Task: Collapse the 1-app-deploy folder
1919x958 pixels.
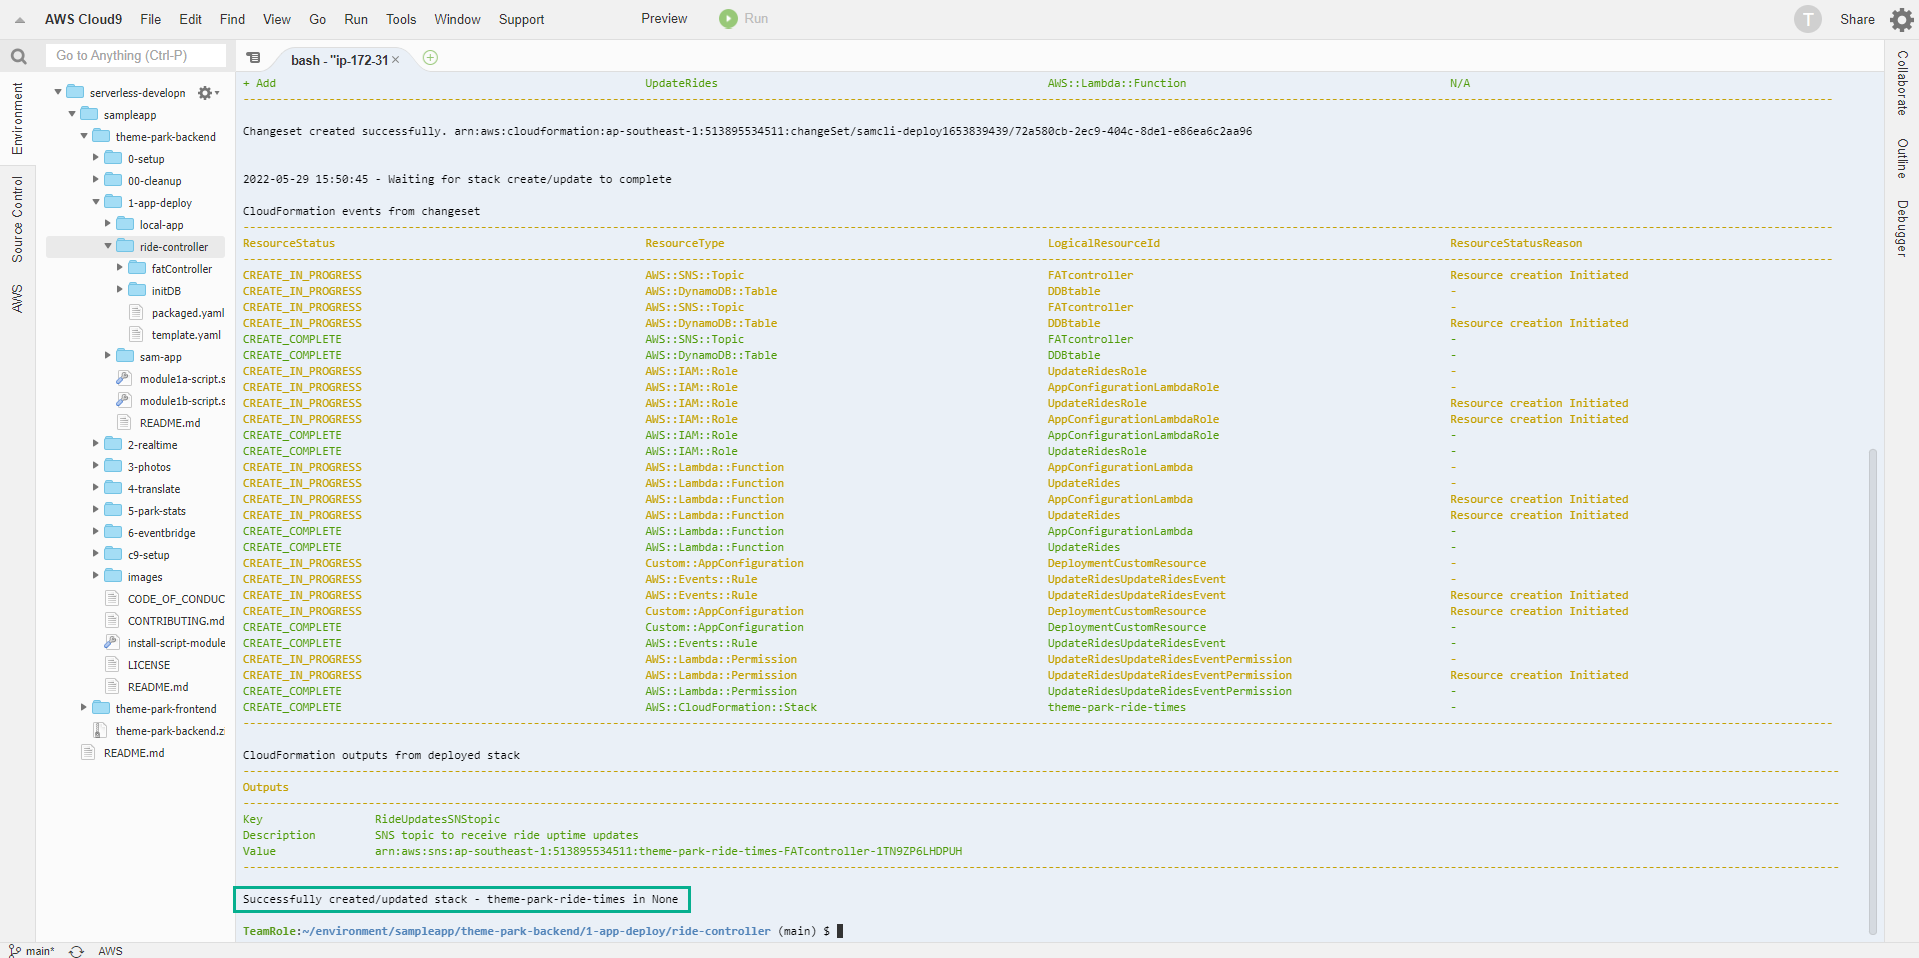Action: pyautogui.click(x=96, y=202)
